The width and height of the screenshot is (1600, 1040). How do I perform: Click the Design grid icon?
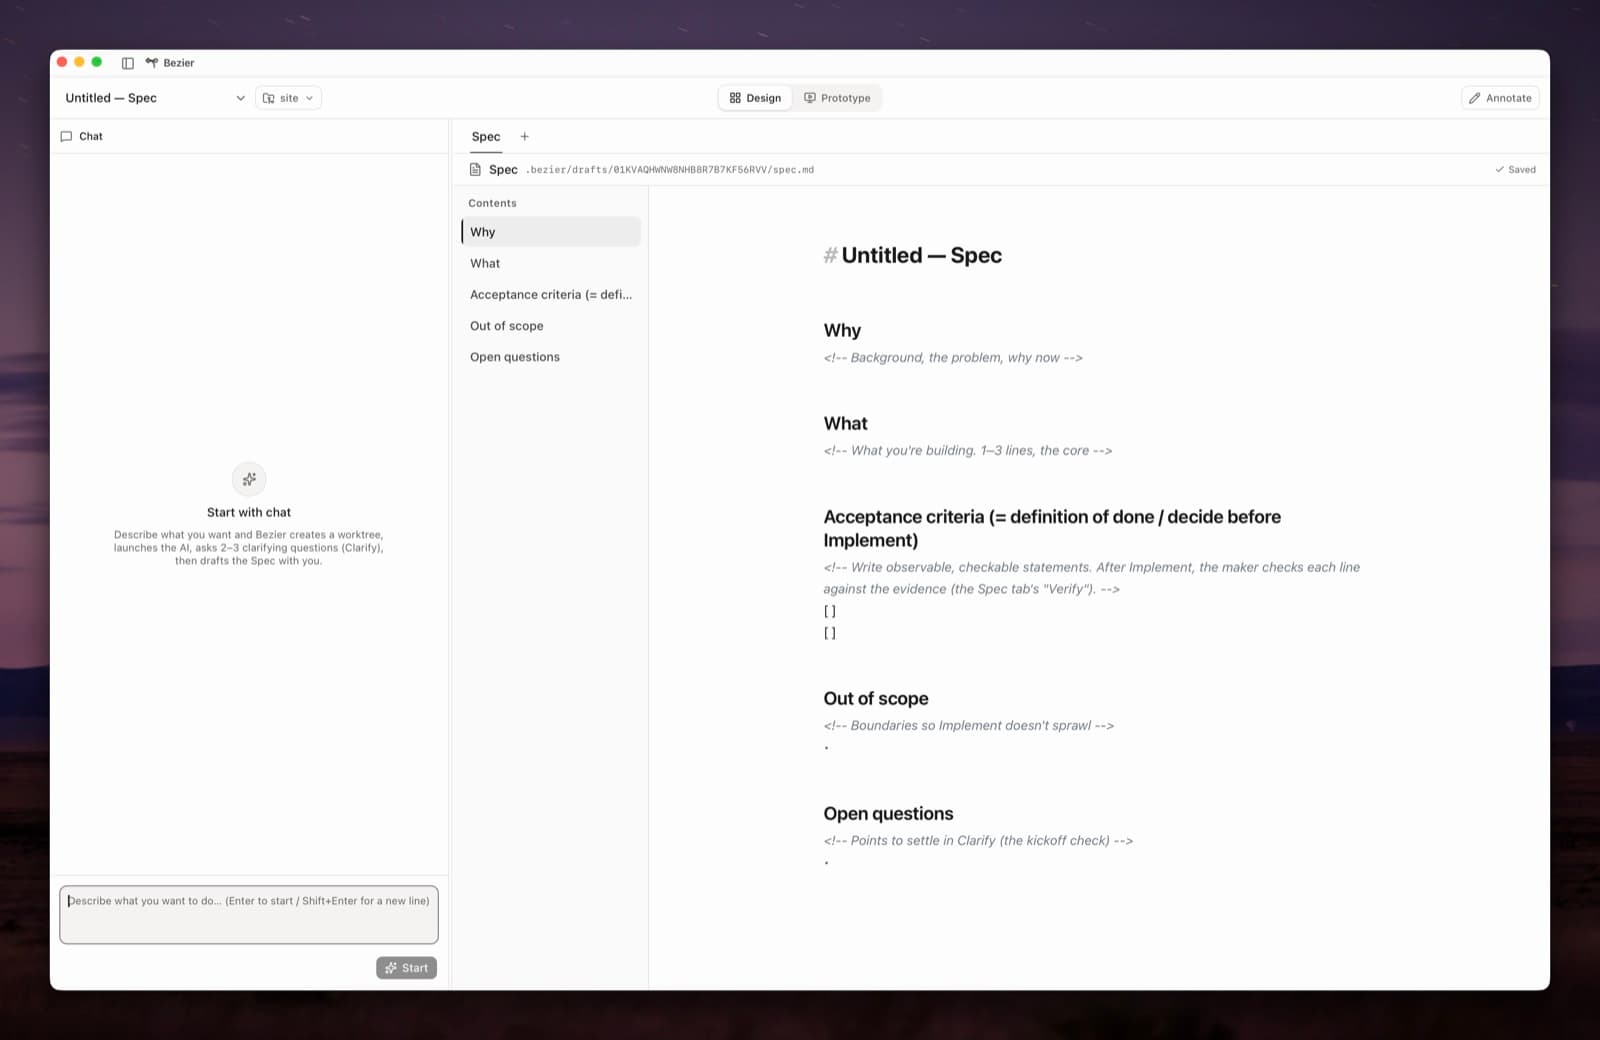point(735,98)
